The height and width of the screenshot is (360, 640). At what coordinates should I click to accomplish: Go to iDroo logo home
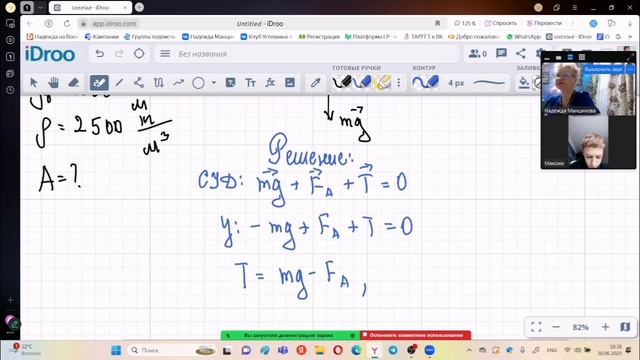coord(50,54)
